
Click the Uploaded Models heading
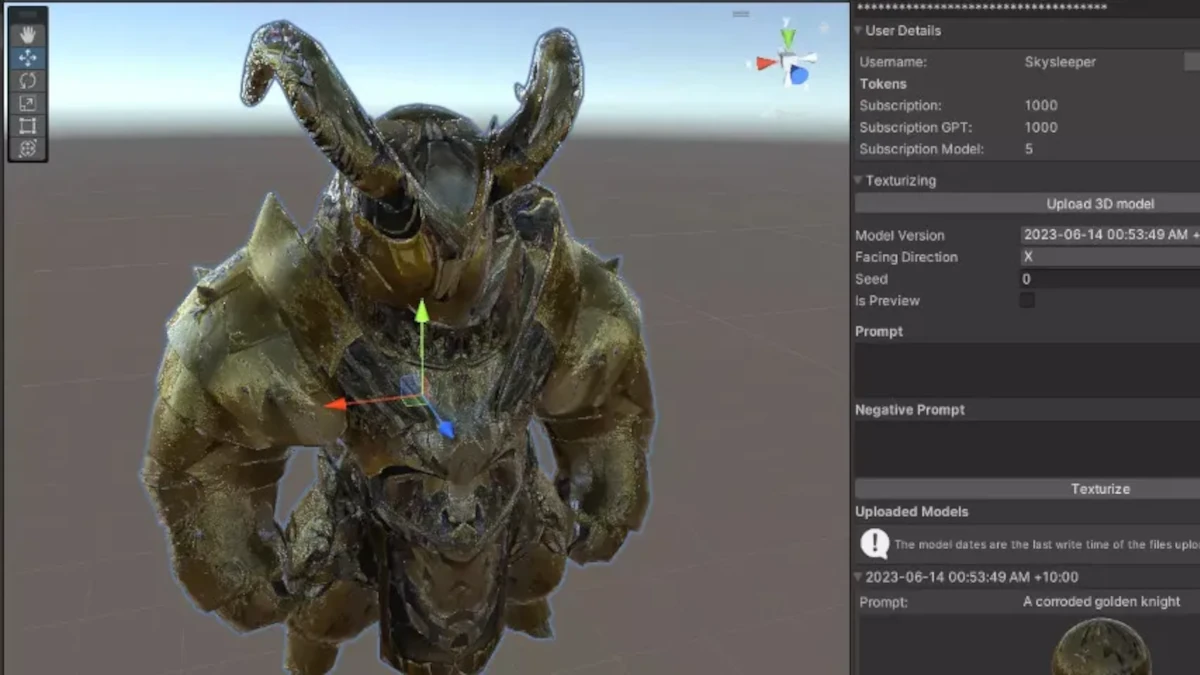[x=911, y=511]
